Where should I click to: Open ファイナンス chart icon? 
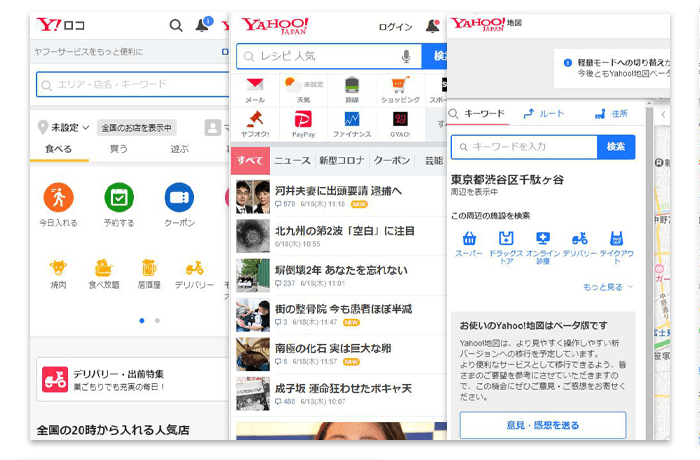coord(352,119)
